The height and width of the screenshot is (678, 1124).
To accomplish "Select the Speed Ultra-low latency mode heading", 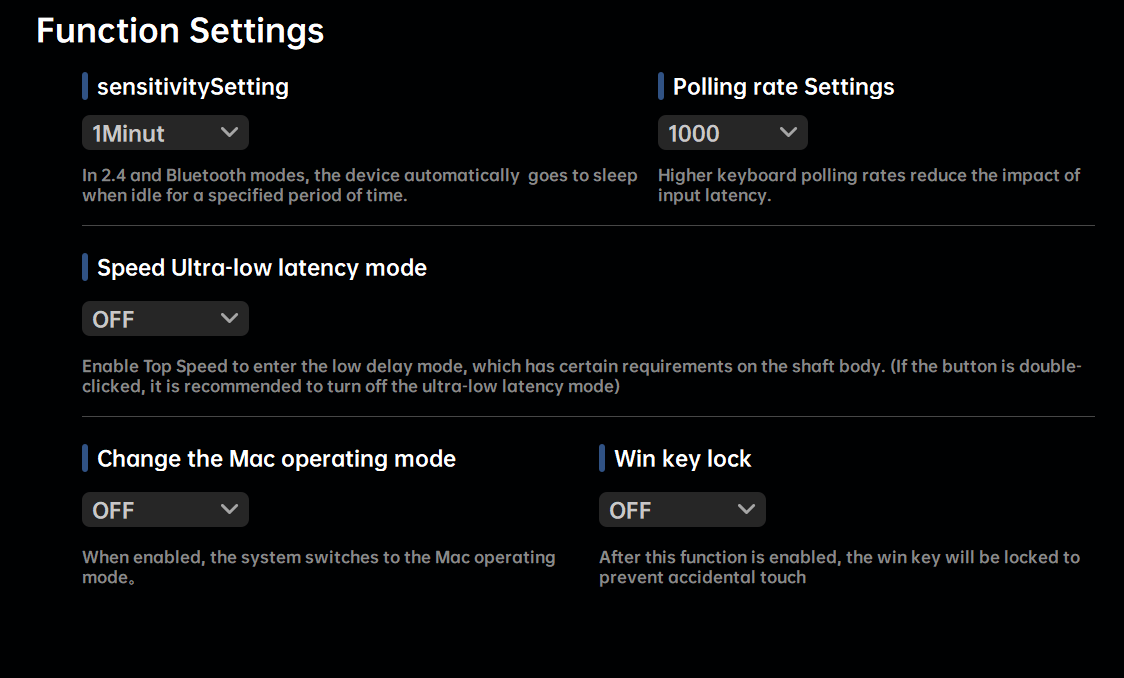I will click(x=261, y=268).
